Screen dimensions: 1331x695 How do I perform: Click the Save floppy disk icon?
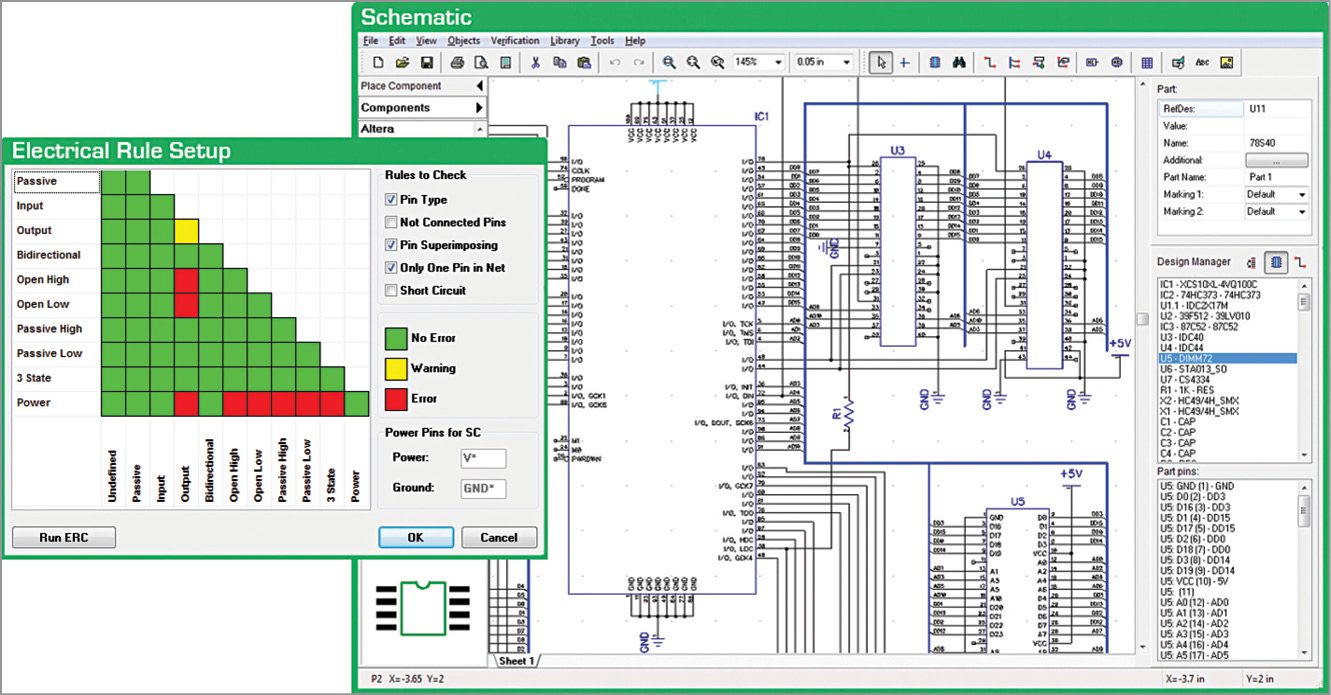coord(427,62)
